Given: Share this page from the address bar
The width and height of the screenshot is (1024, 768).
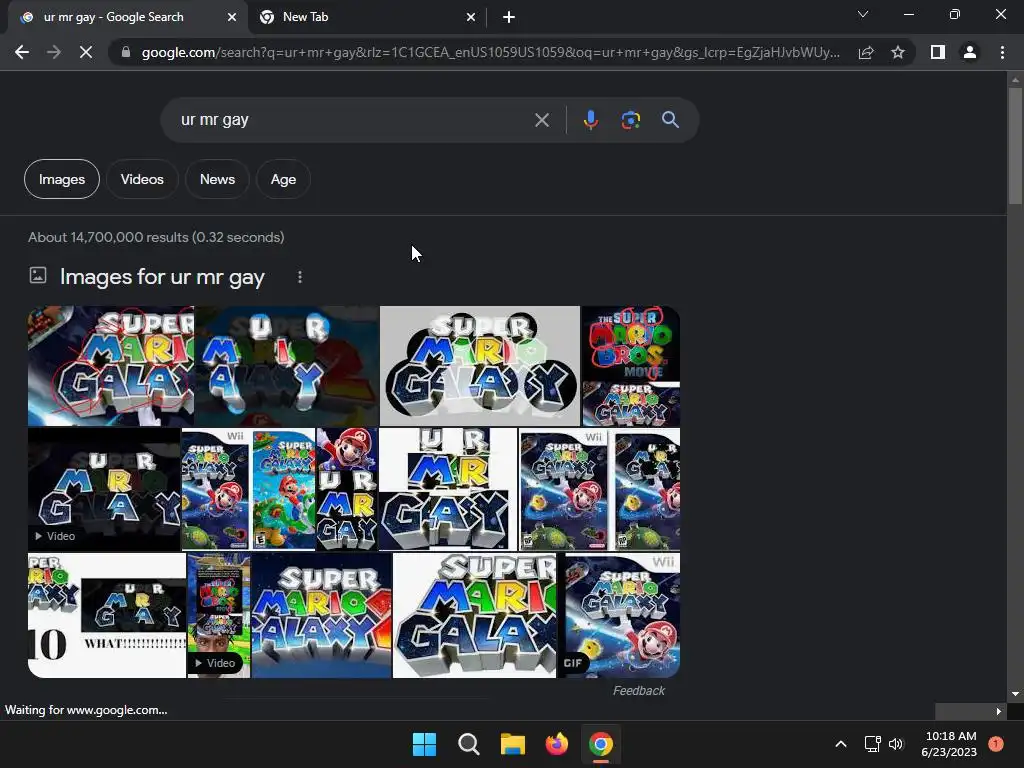Looking at the screenshot, I should (866, 52).
